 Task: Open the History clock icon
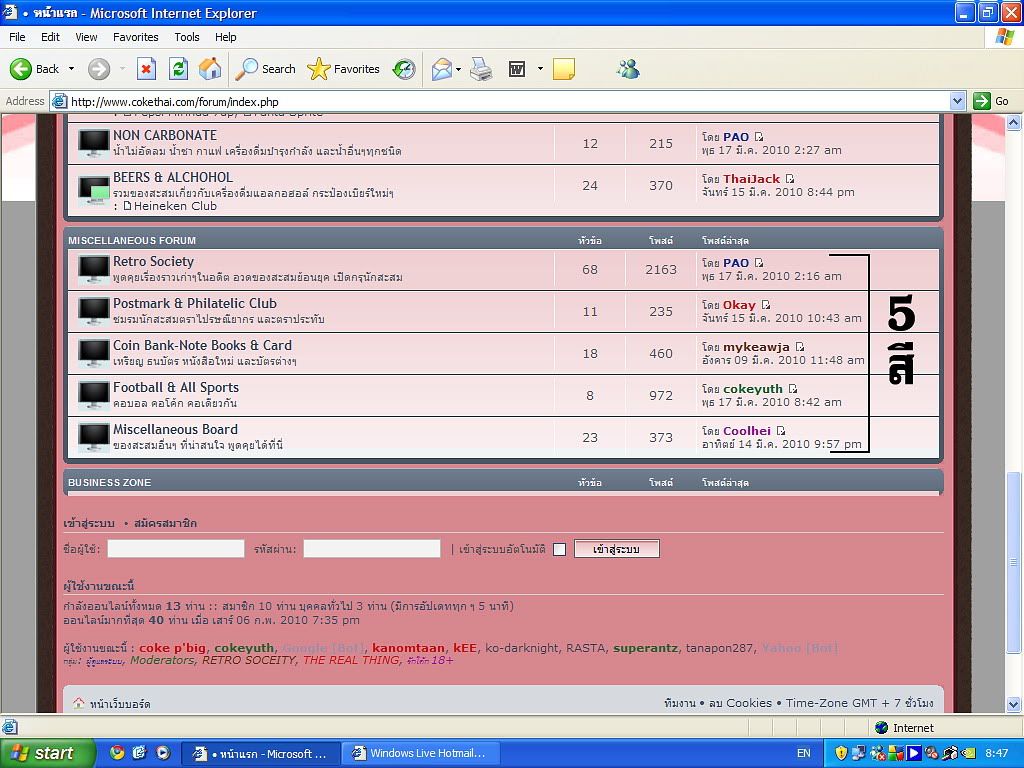(404, 69)
